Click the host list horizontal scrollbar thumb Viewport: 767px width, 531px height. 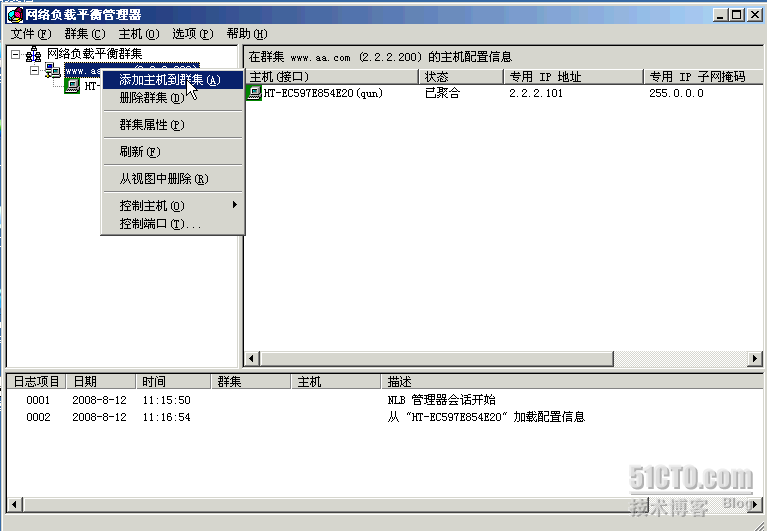click(x=437, y=358)
